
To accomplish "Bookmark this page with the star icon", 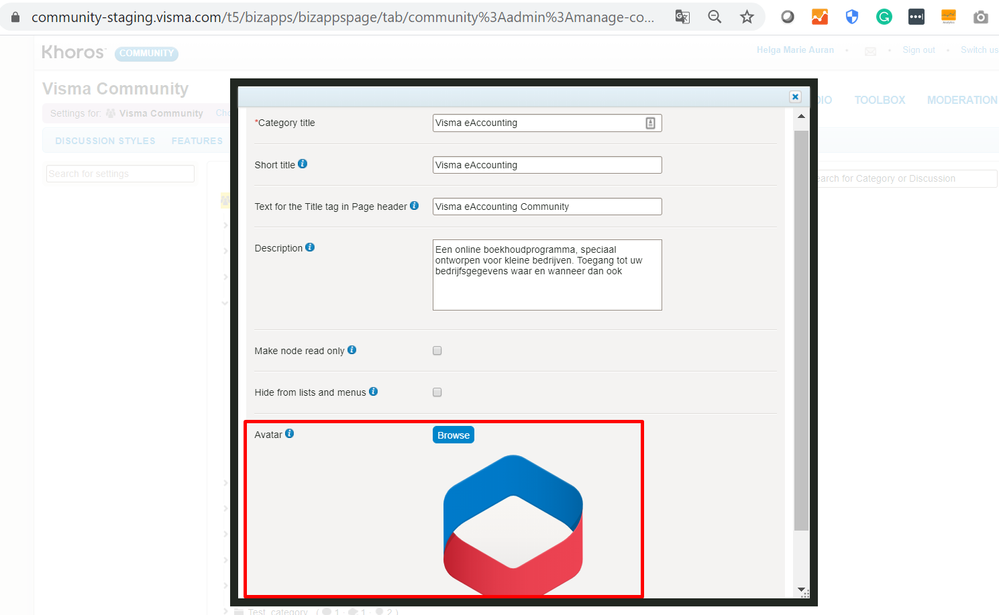I will tap(747, 17).
